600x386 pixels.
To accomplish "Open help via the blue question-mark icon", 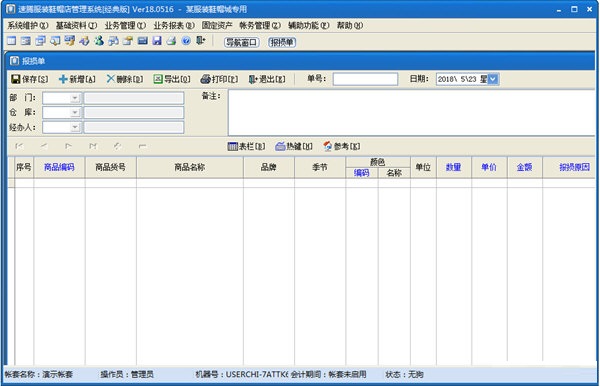I will (x=186, y=41).
